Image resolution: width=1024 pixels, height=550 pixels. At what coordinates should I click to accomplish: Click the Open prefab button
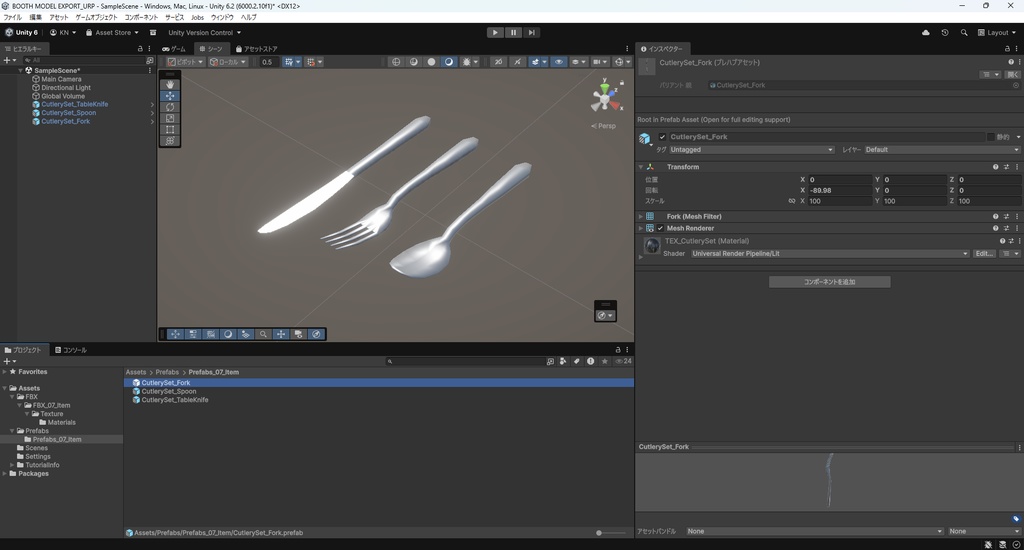(x=1013, y=74)
